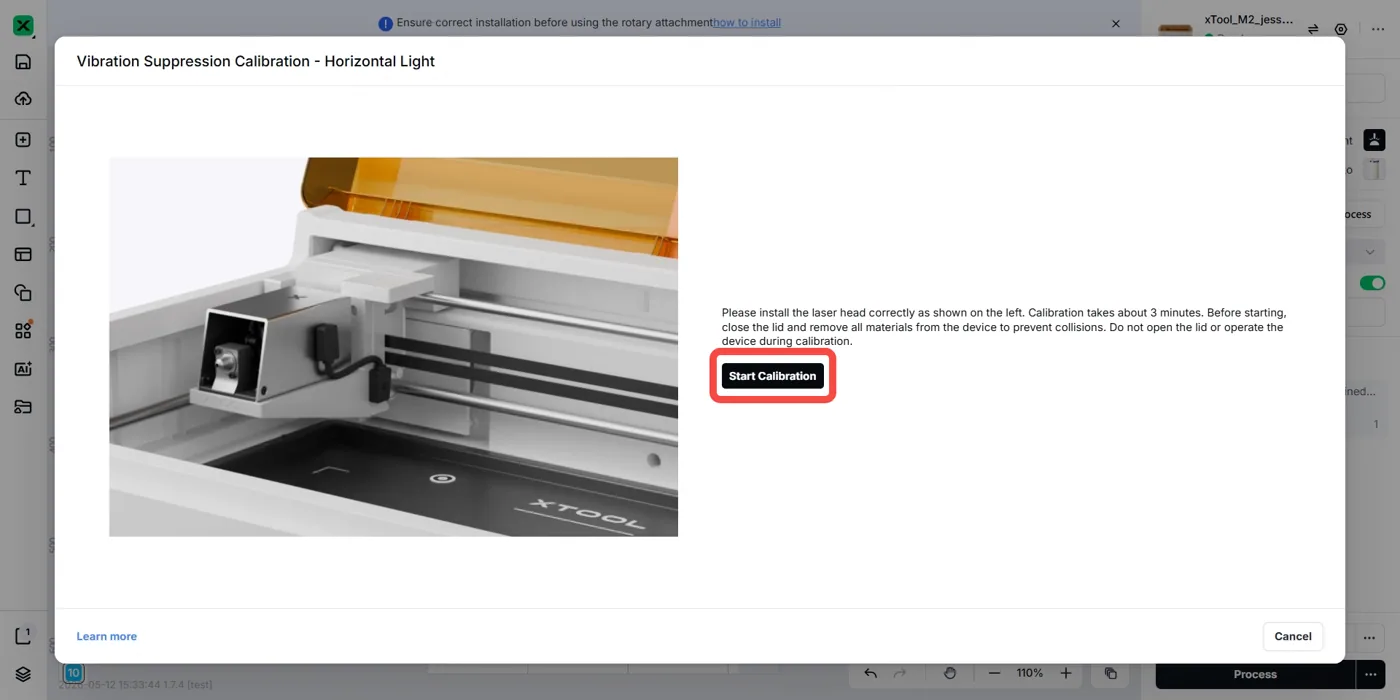The image size is (1400, 700).
Task: Dismiss the rotary attachment notice banner
Action: click(1116, 23)
